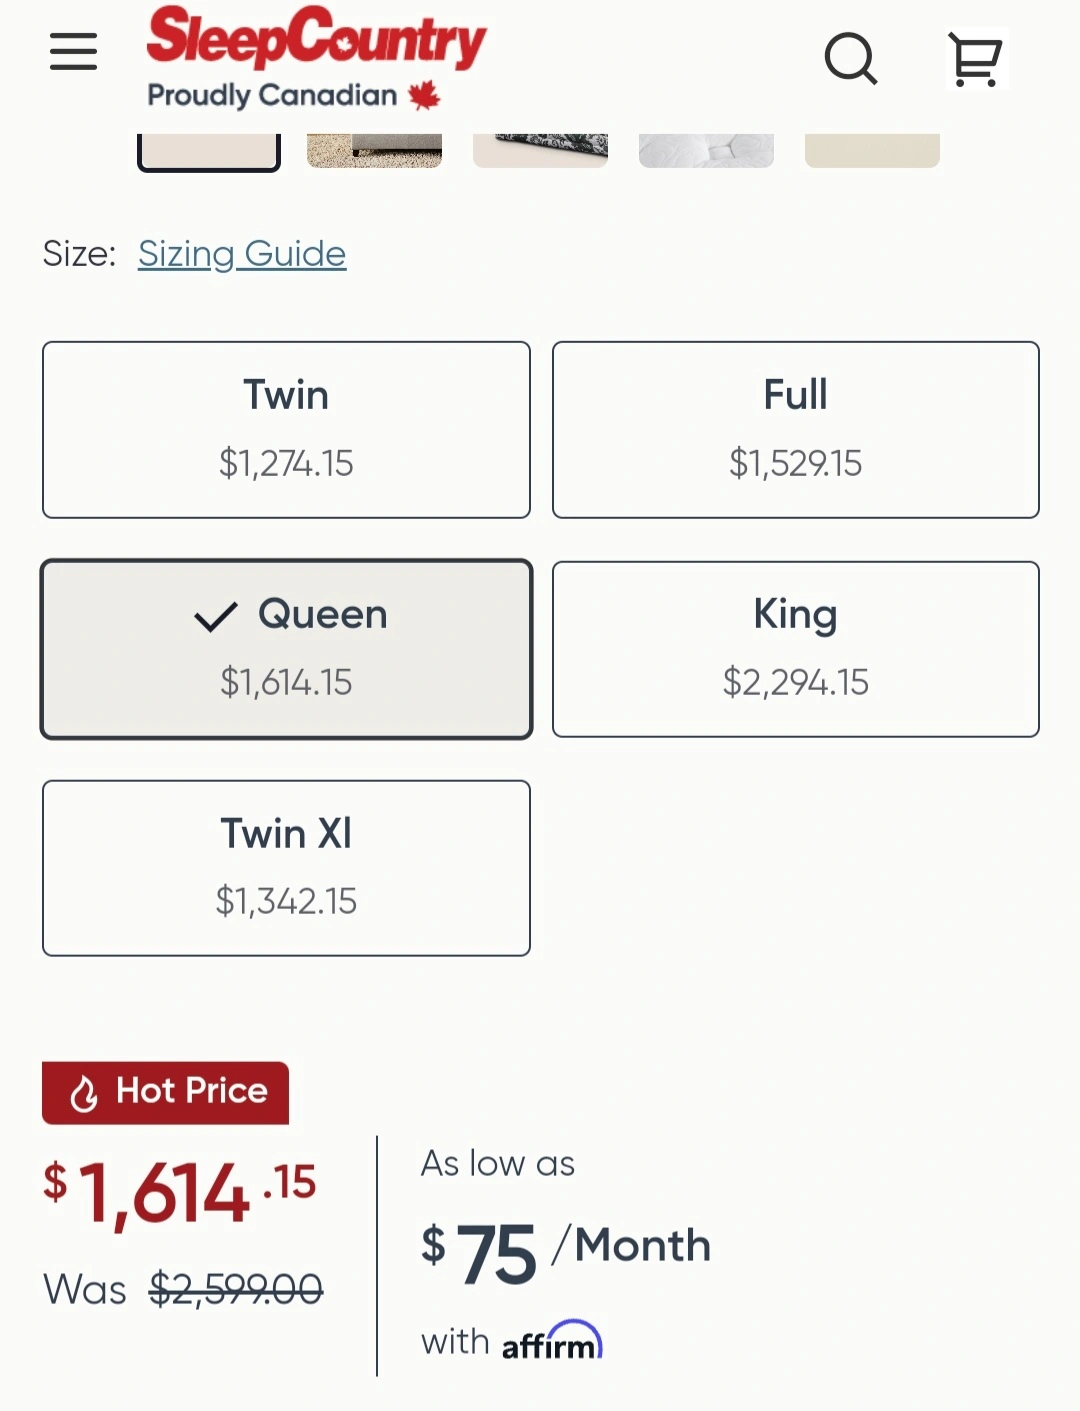Open the Sizing Guide link
This screenshot has height=1411, width=1080.
click(x=242, y=254)
